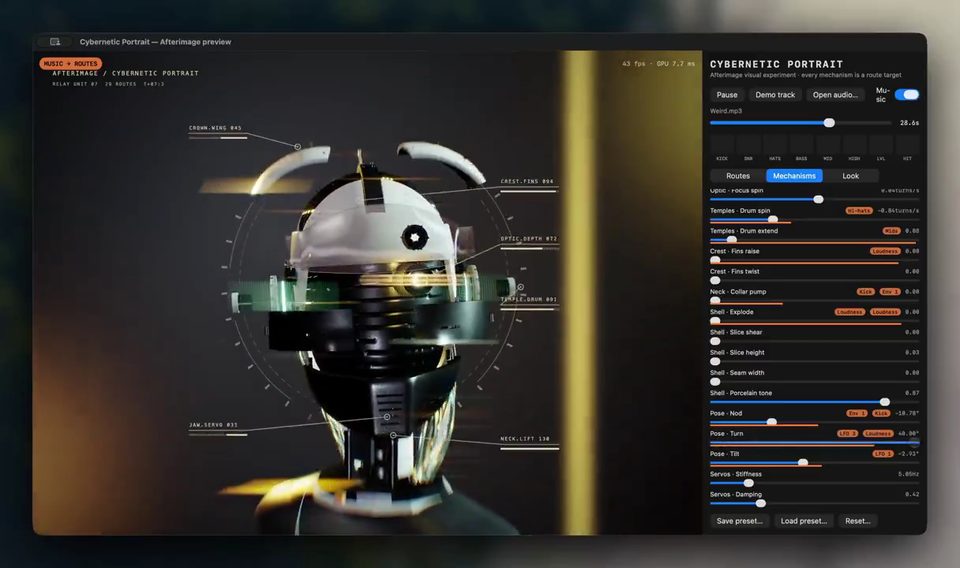This screenshot has width=960, height=568.
Task: Save the current settings with Save preset...
Action: coord(740,521)
